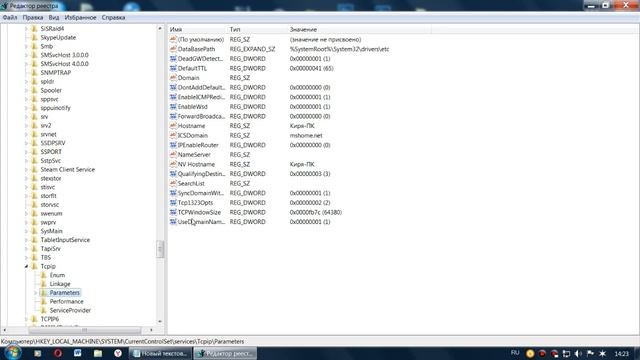Click the Tcp1323Opts DWORD value icon
This screenshot has height=360, width=640.
coord(173,202)
